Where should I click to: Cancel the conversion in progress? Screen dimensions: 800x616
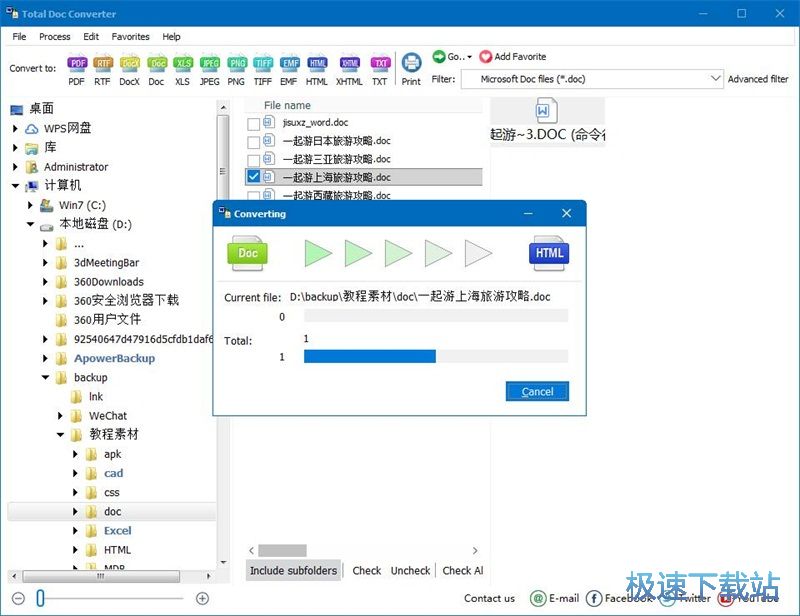pos(537,391)
